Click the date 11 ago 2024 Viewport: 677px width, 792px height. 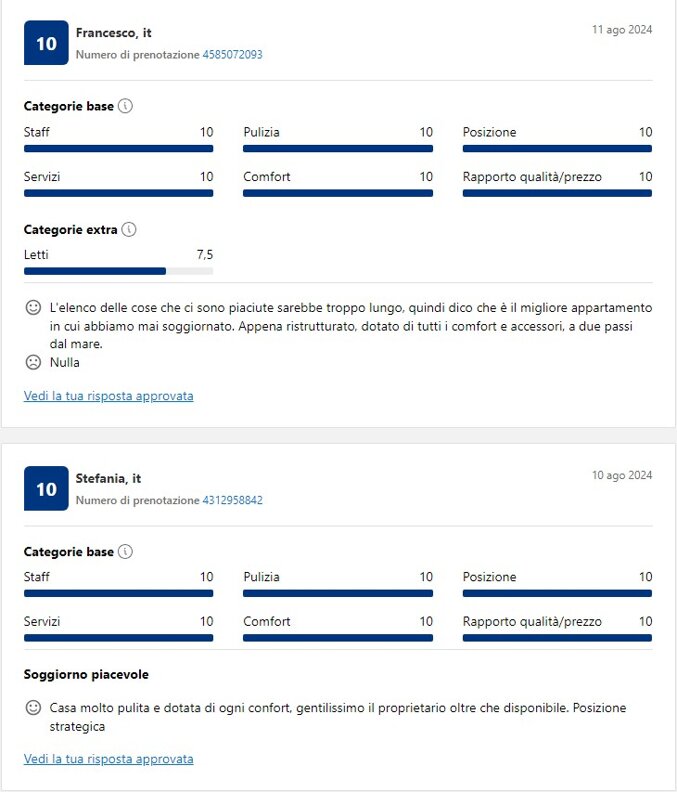tap(621, 30)
